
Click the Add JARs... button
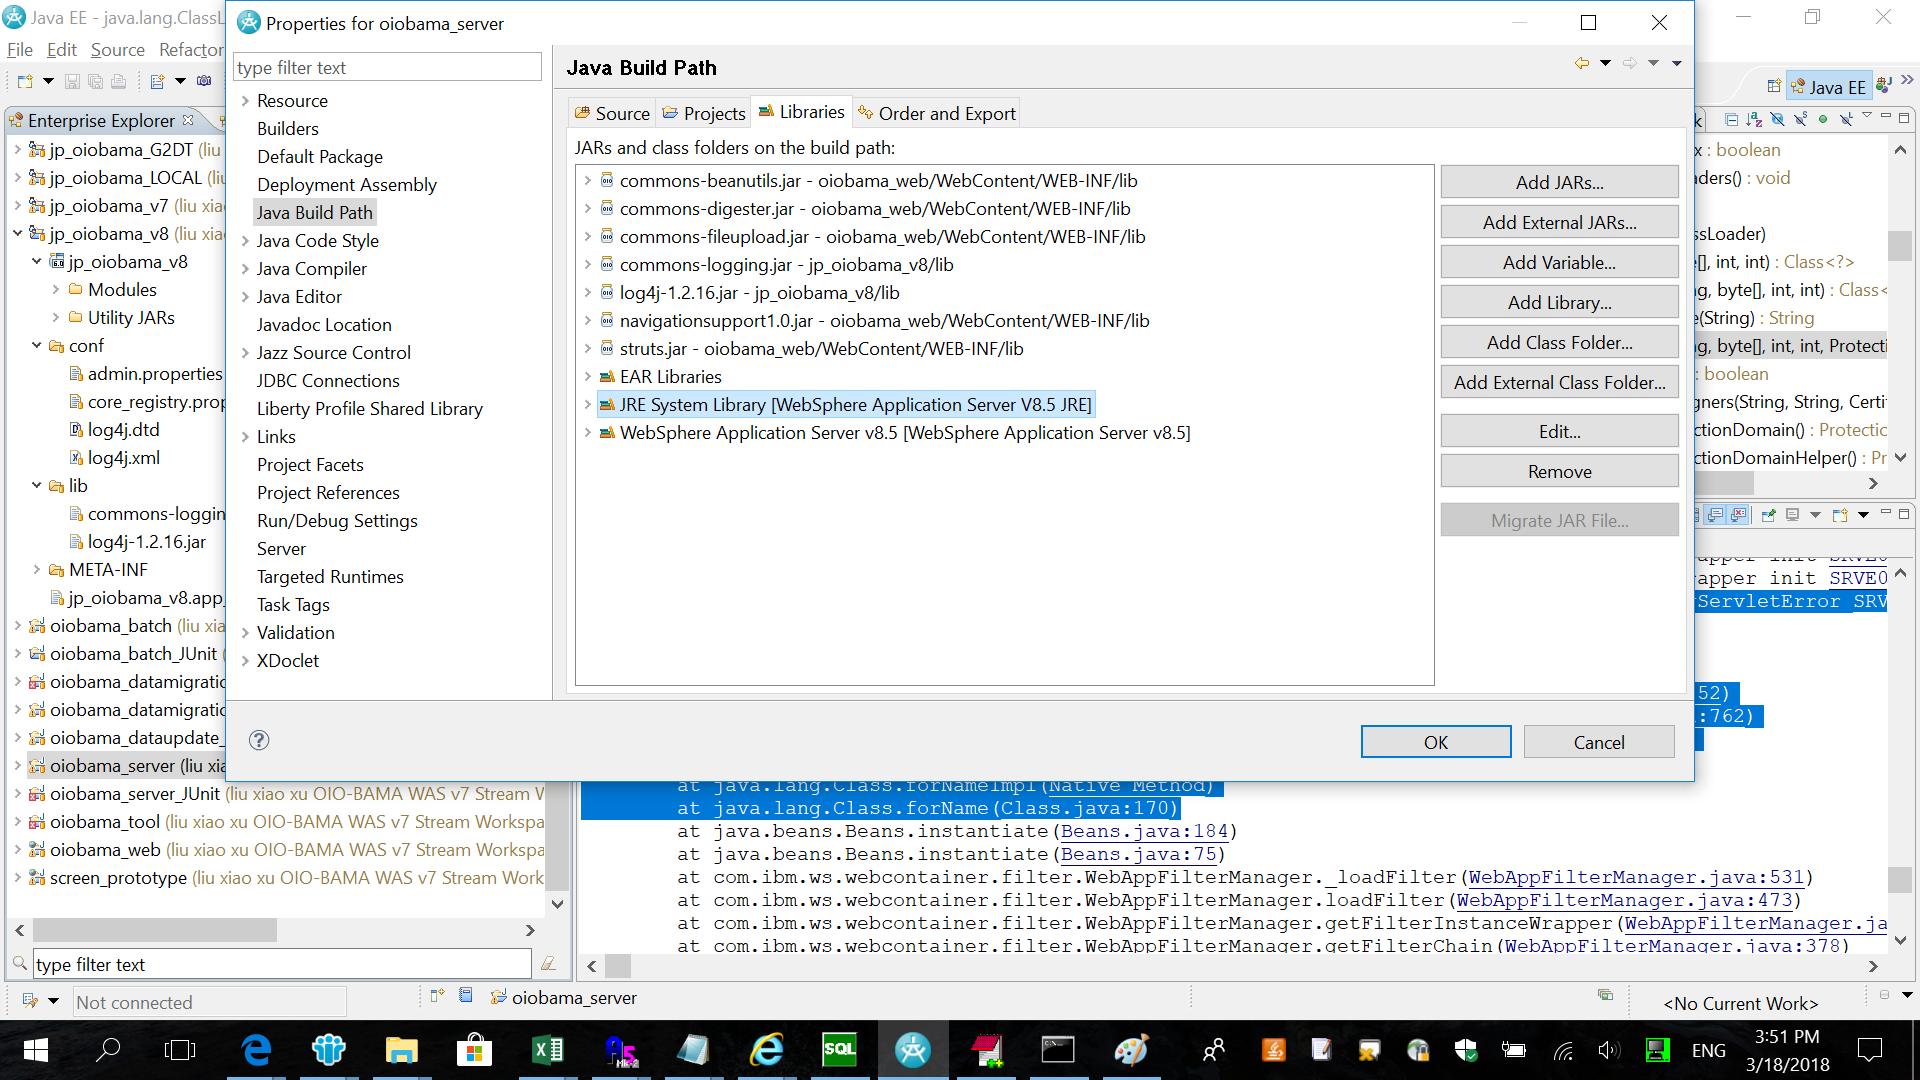coord(1559,182)
